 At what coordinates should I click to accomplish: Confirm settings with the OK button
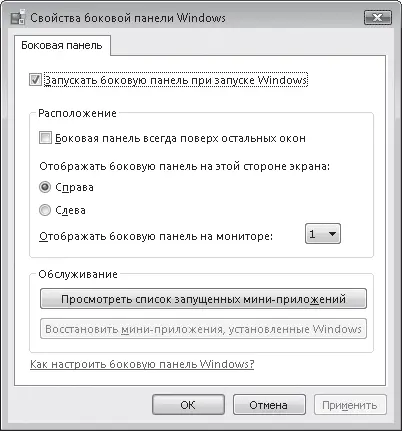(x=188, y=405)
